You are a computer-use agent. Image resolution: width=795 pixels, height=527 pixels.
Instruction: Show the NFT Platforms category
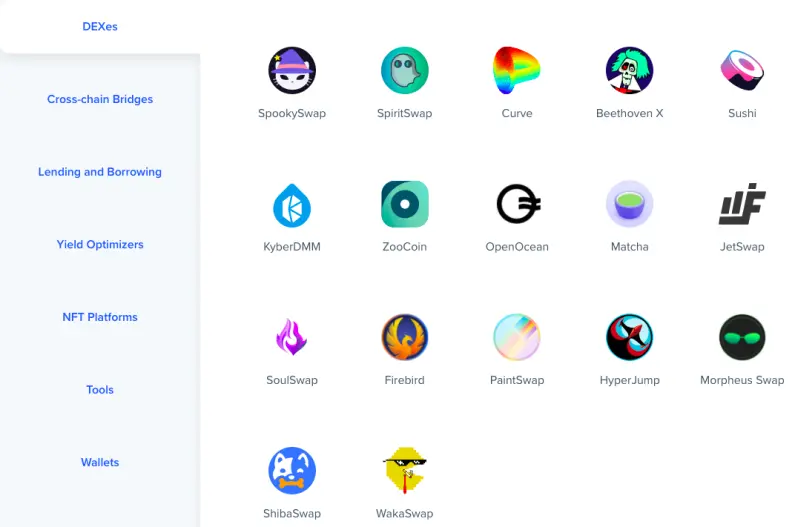100,317
